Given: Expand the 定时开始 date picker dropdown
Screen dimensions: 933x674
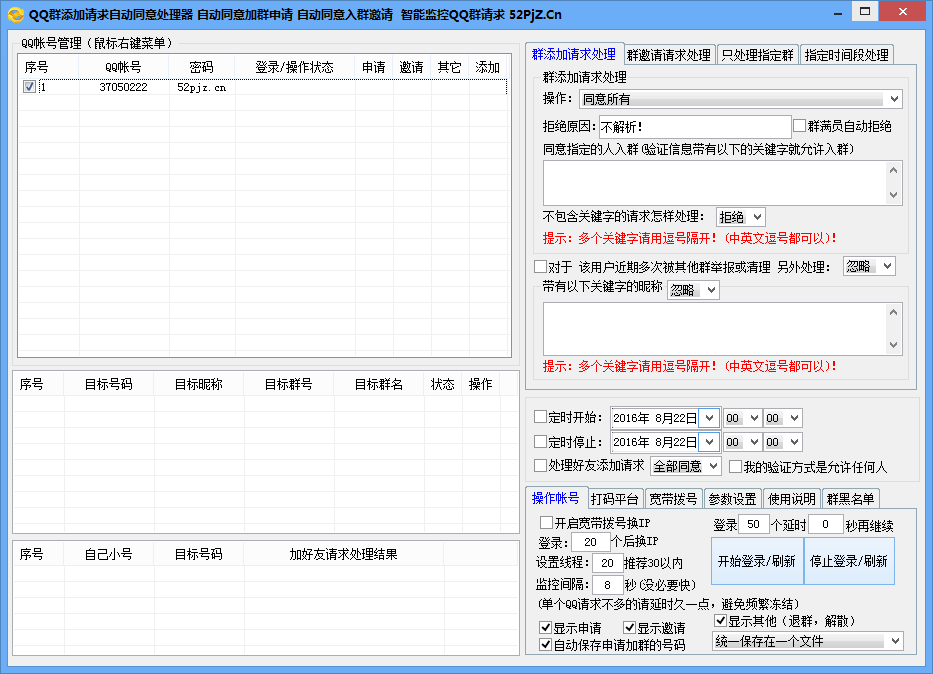Looking at the screenshot, I should click(x=709, y=417).
